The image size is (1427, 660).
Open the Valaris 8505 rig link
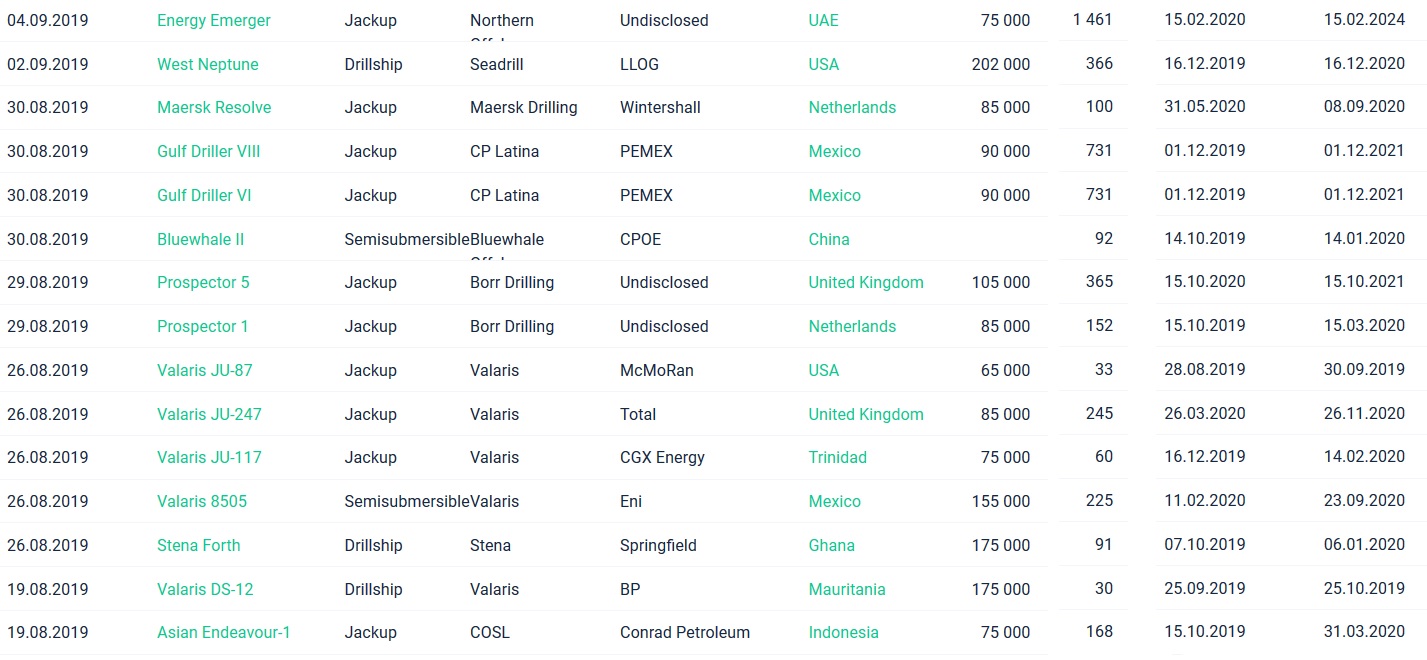tap(201, 501)
